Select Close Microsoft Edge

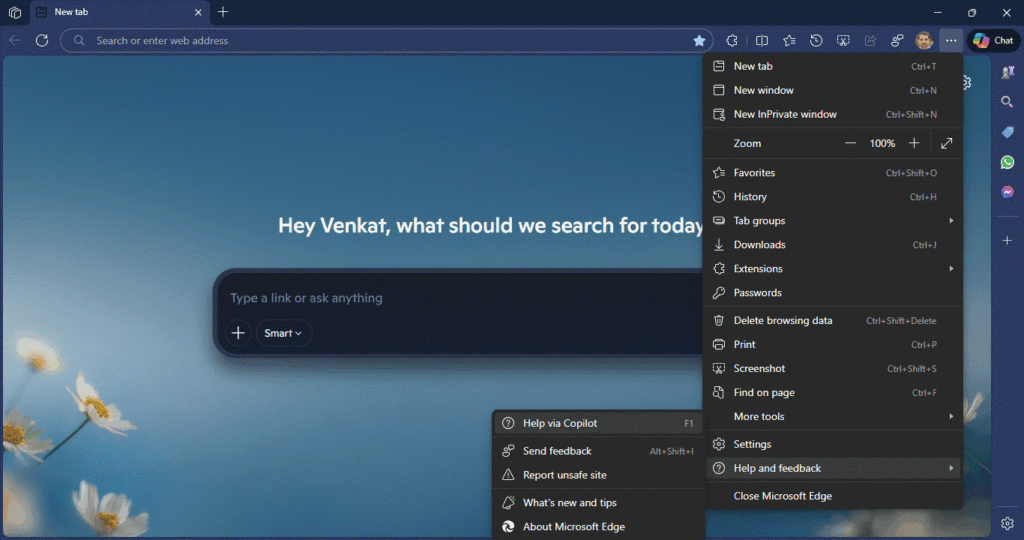click(x=833, y=496)
